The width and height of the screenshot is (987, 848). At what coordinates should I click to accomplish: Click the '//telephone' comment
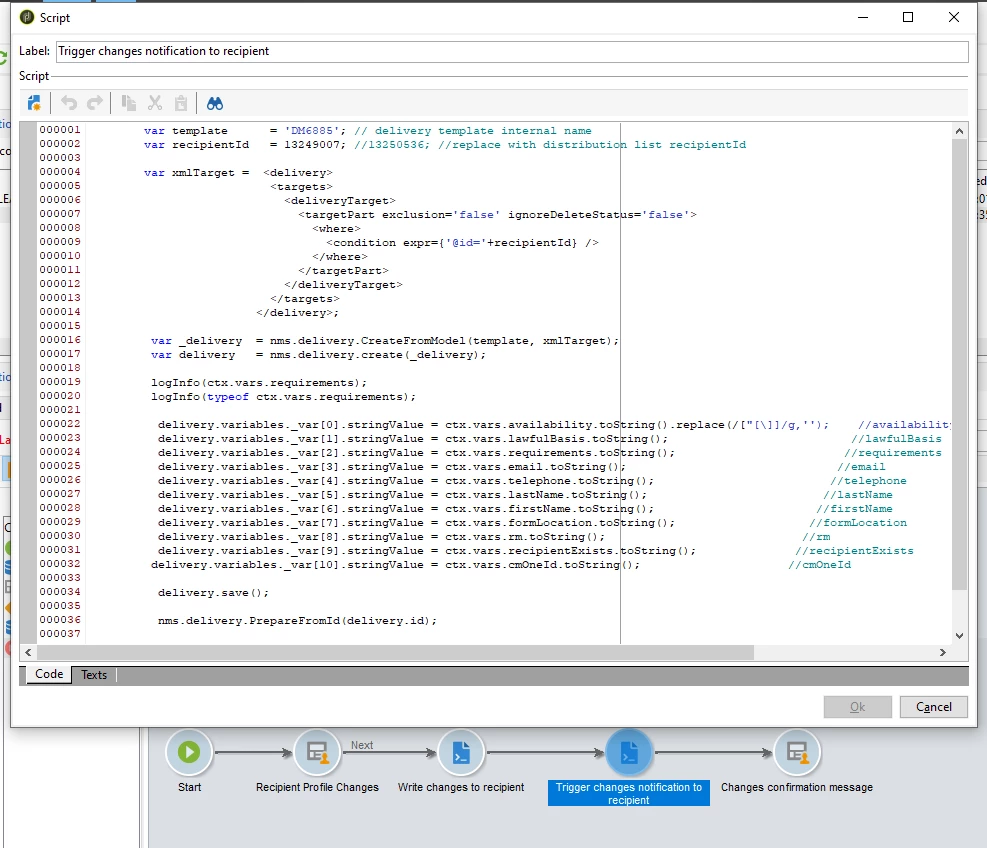click(x=868, y=480)
